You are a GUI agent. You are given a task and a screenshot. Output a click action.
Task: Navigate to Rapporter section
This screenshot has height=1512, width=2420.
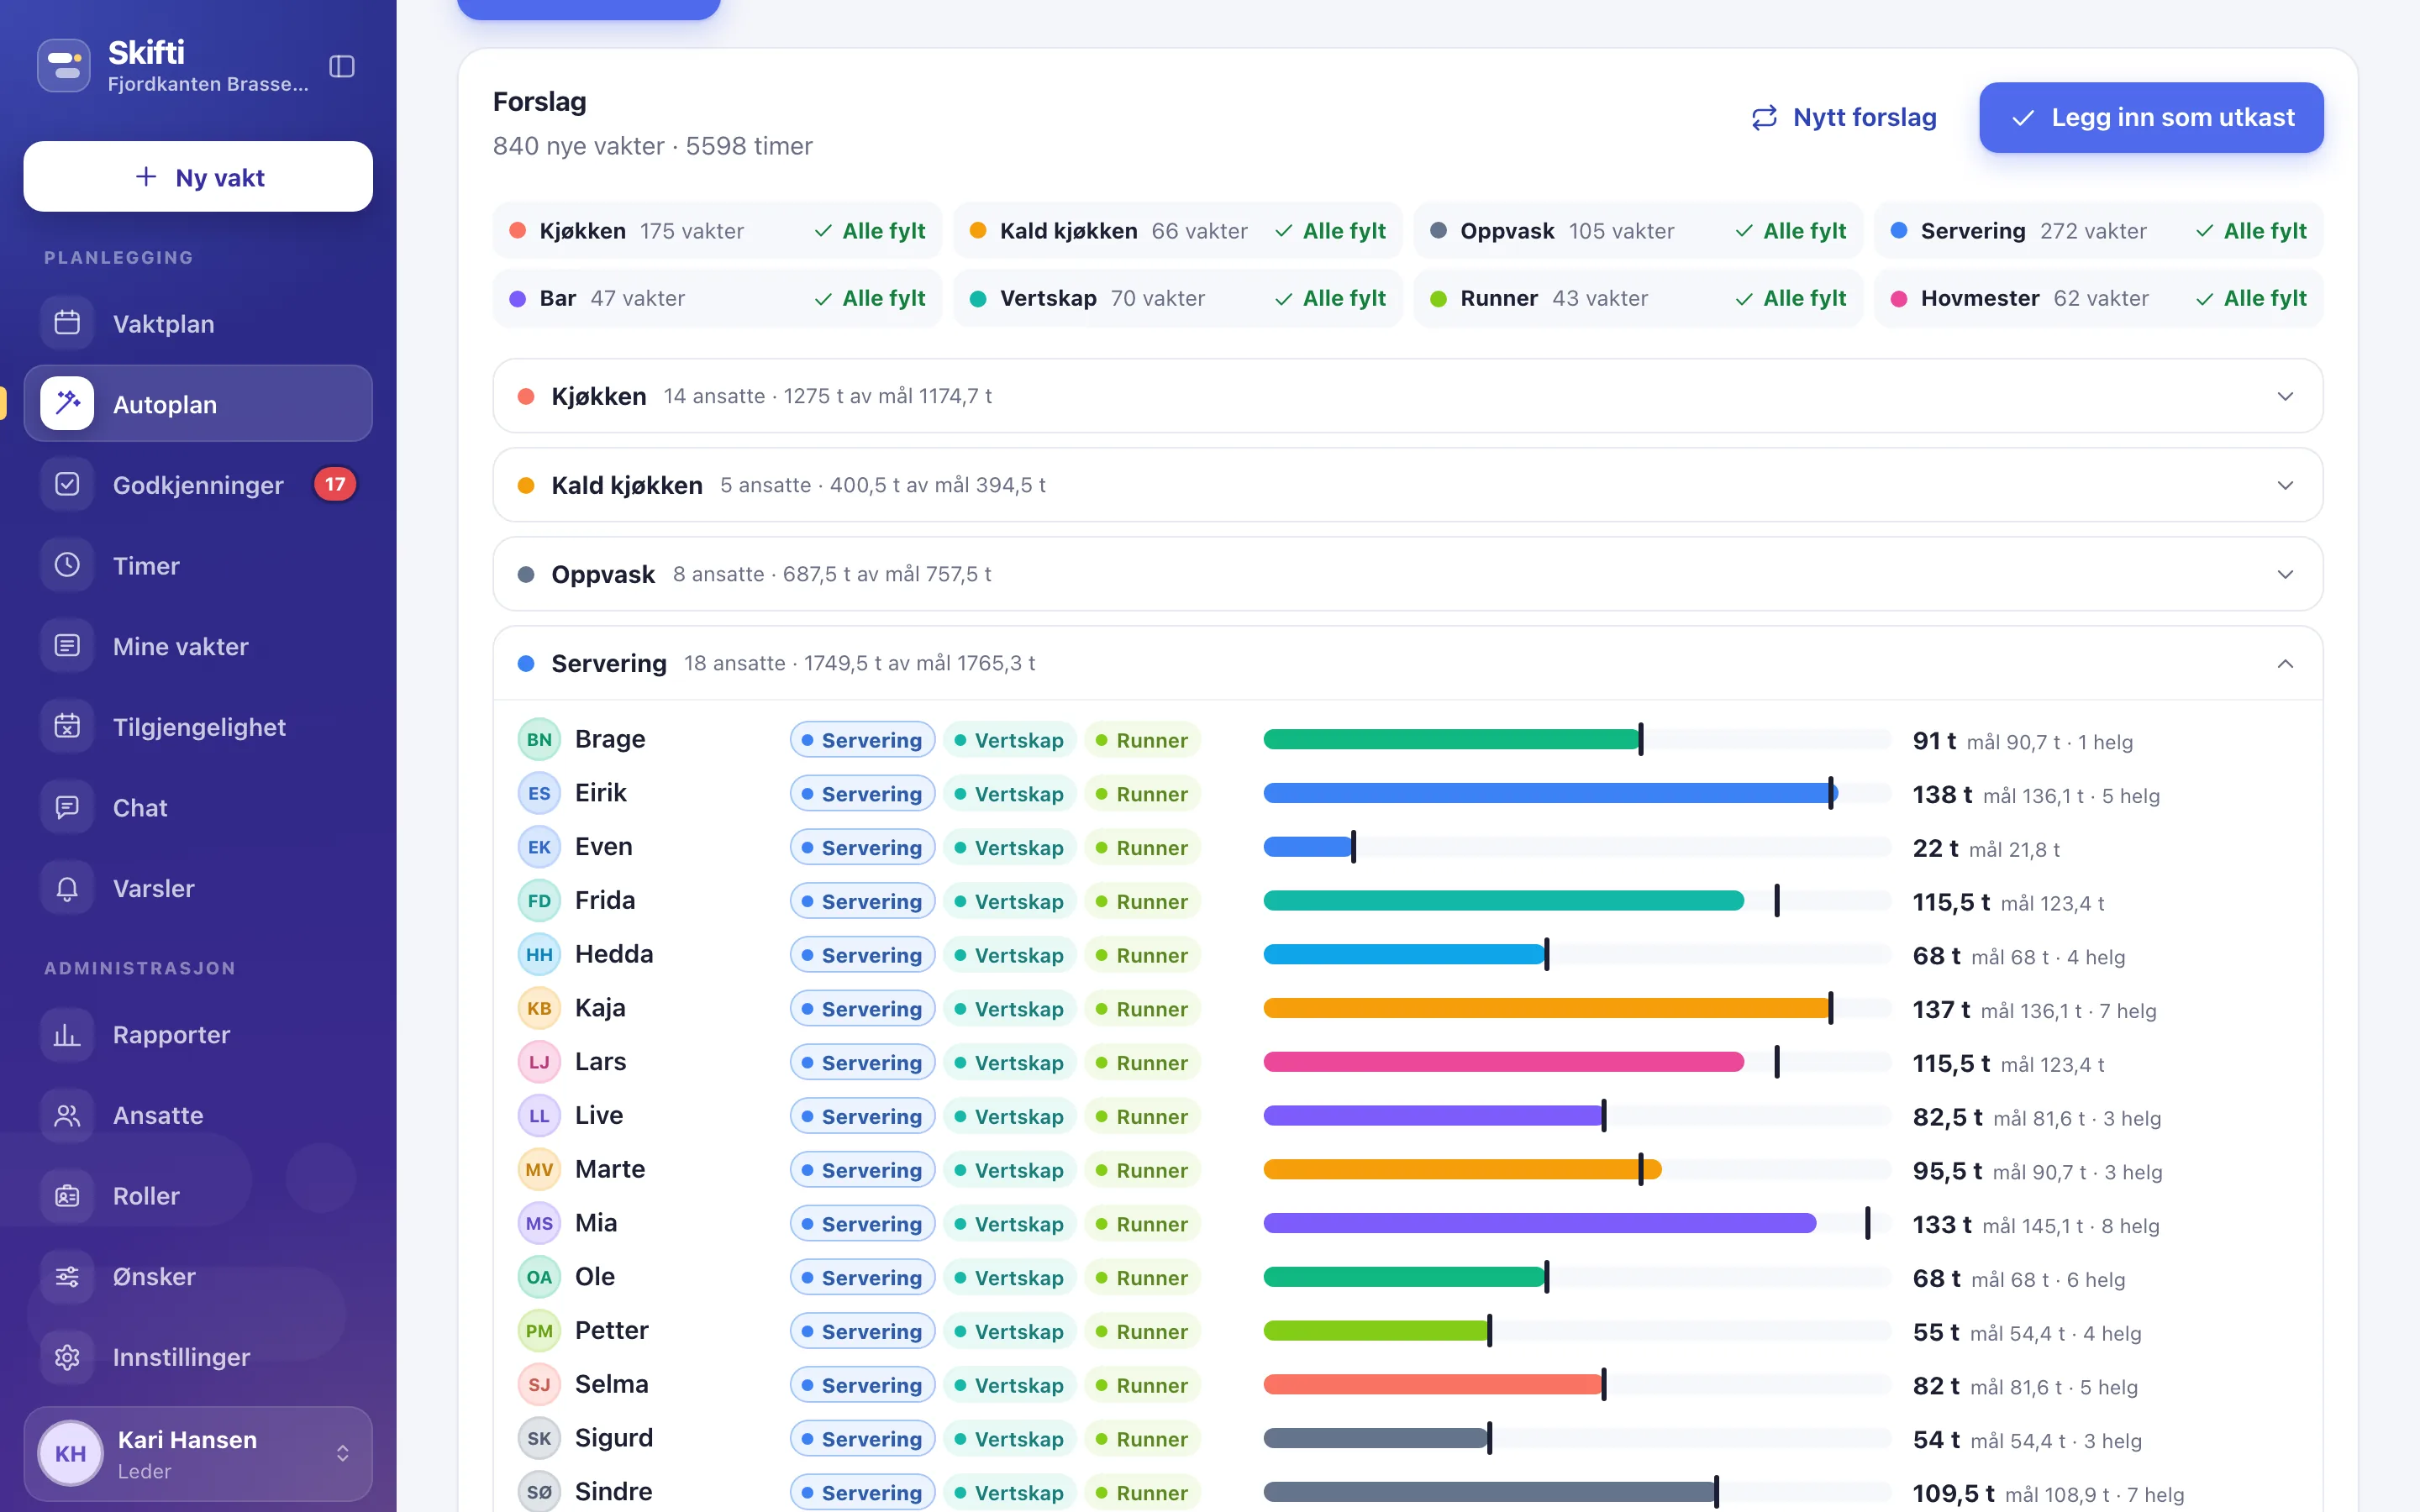click(198, 1034)
